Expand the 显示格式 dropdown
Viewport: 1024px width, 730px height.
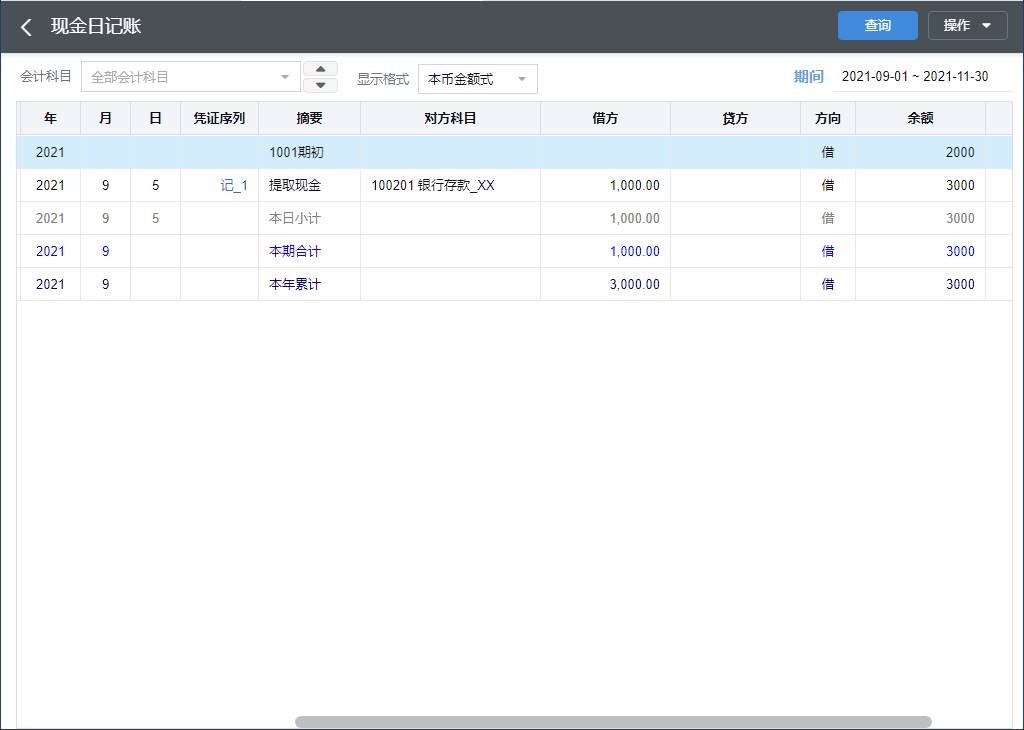477,79
